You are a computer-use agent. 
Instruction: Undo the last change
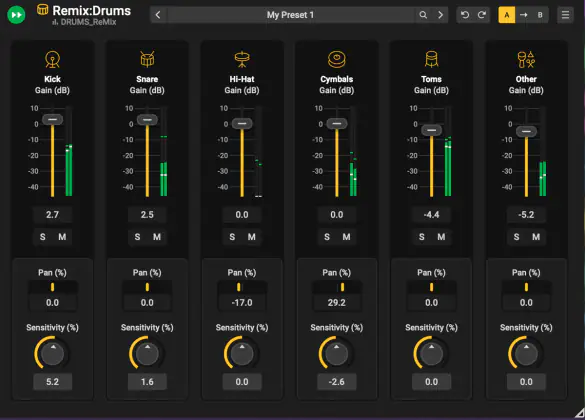[465, 15]
